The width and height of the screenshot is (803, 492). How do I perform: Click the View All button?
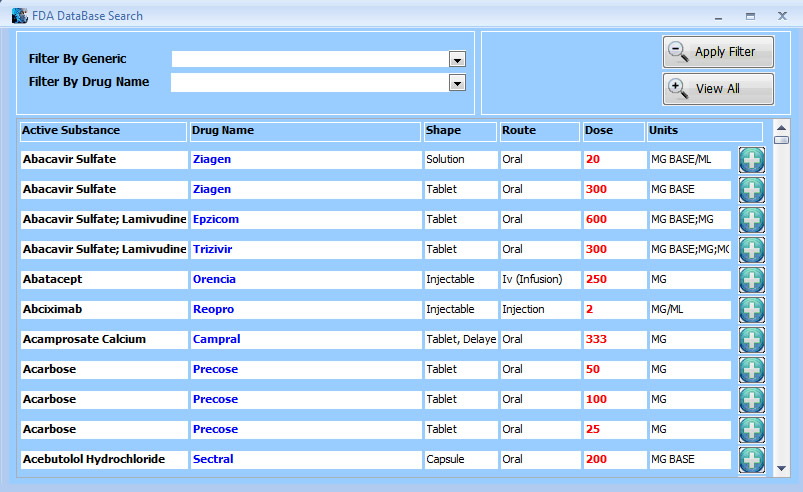click(718, 89)
